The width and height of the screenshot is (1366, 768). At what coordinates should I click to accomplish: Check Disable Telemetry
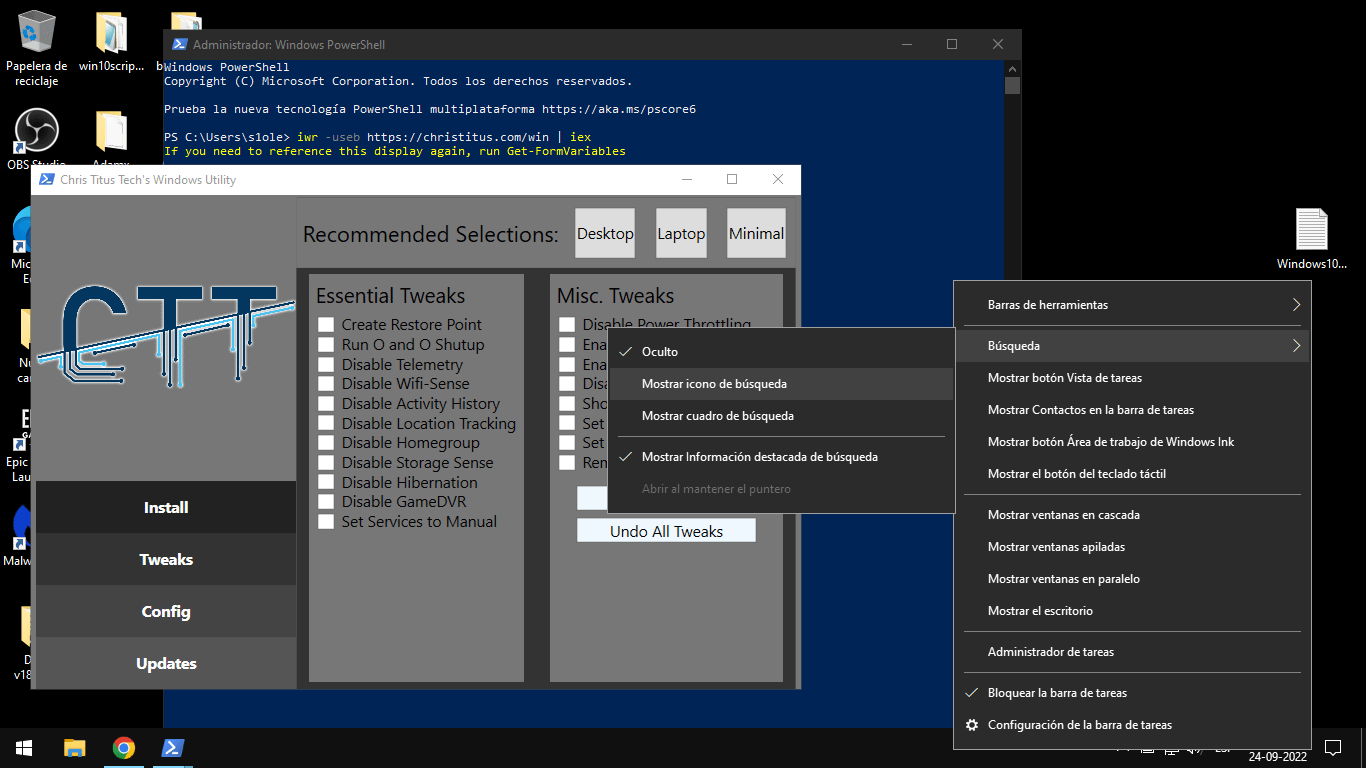click(326, 364)
